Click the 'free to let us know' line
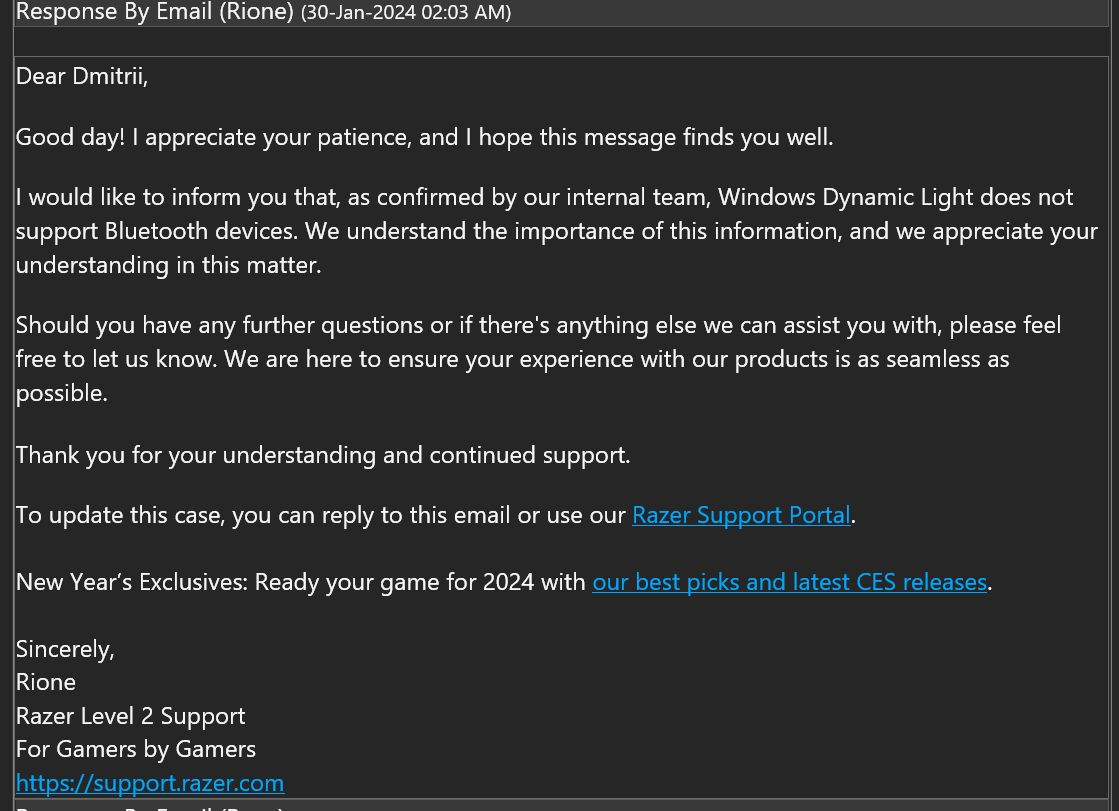Viewport: 1119px width, 811px height. pos(512,359)
